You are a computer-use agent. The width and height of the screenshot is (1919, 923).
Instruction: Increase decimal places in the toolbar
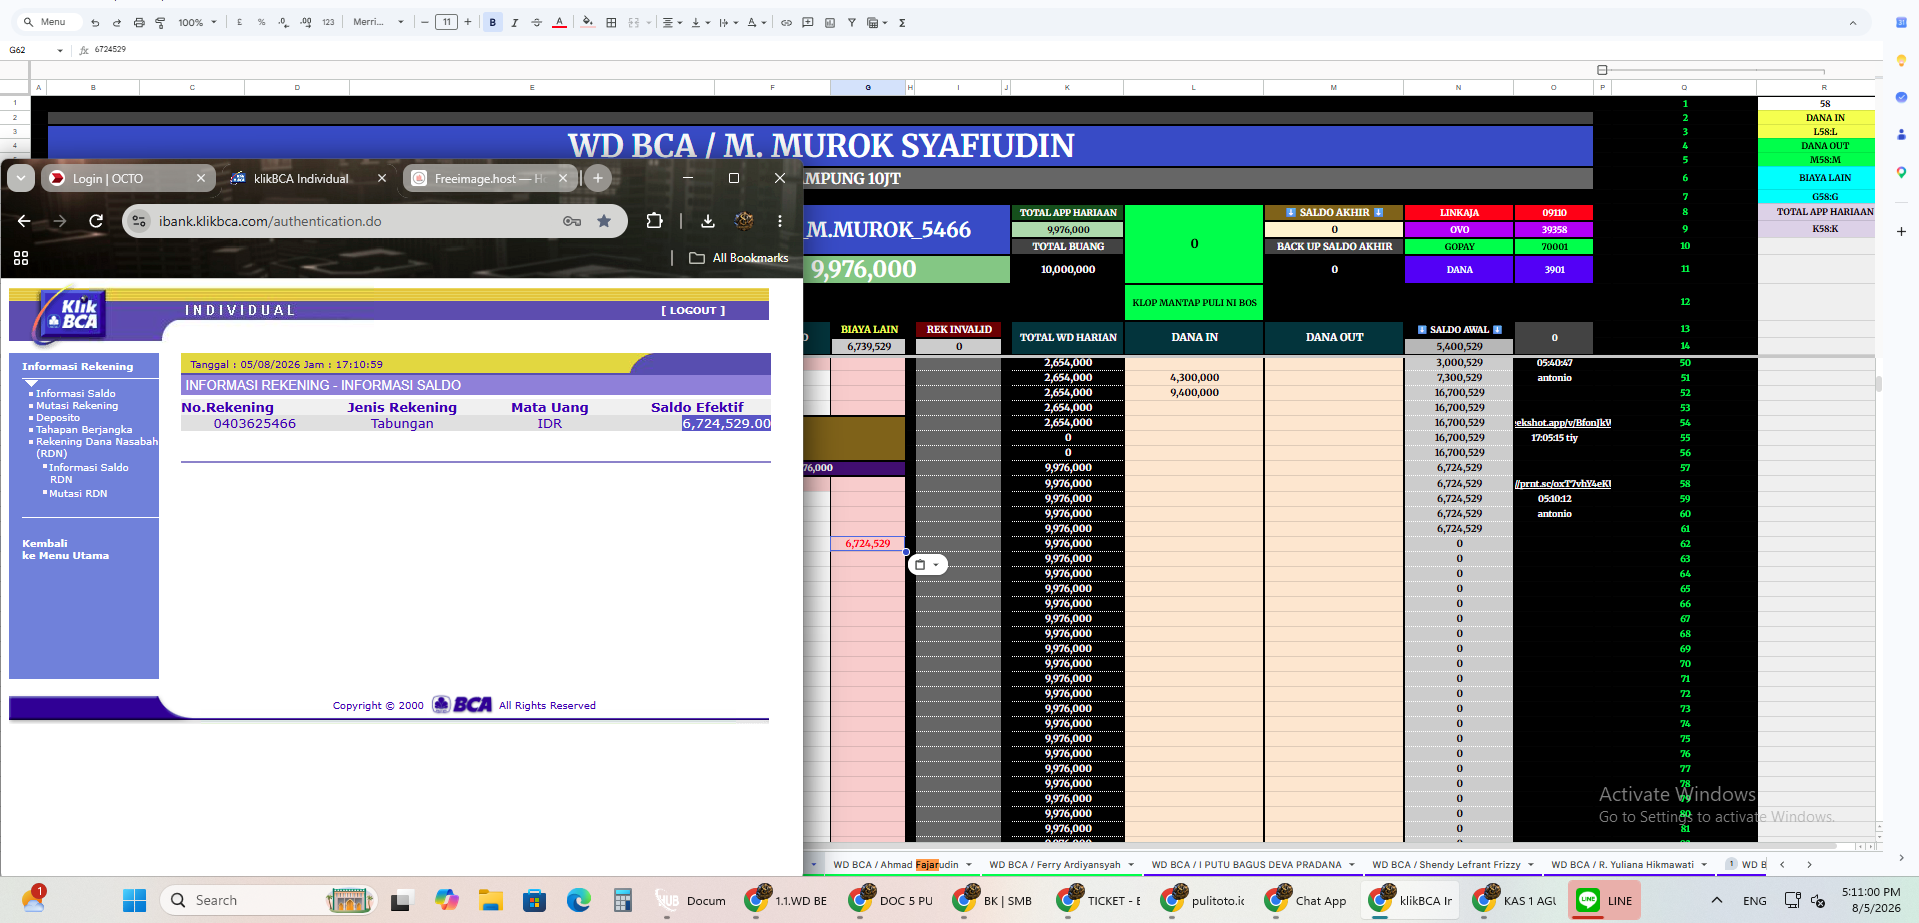306,22
